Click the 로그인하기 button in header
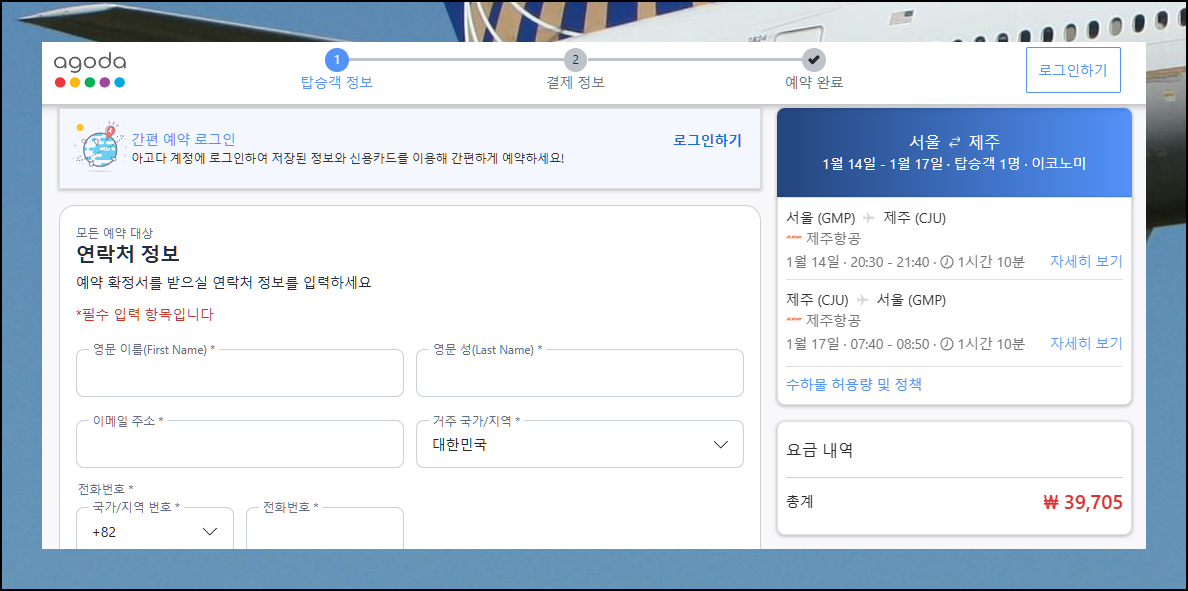 (1073, 70)
